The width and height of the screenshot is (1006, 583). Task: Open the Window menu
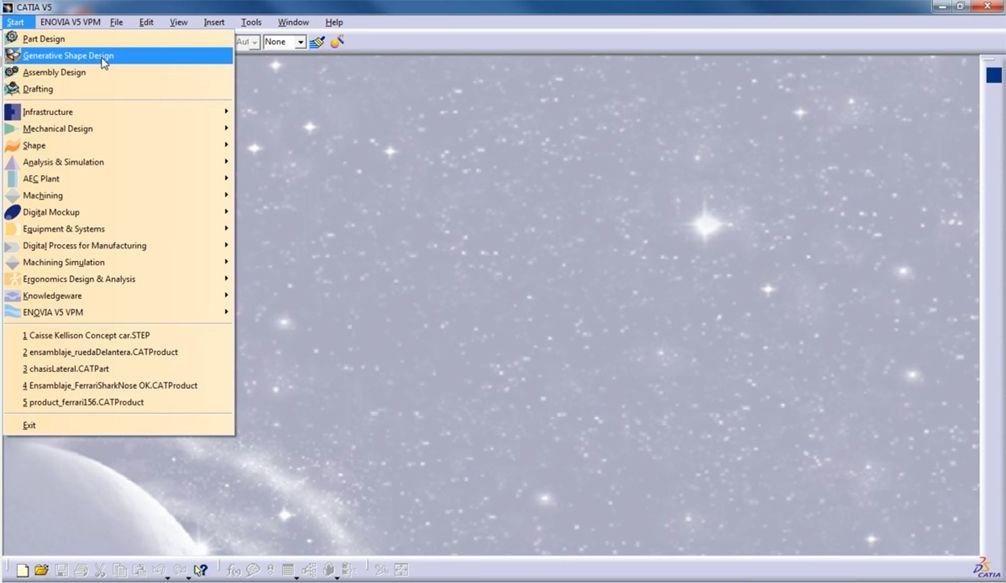[293, 22]
